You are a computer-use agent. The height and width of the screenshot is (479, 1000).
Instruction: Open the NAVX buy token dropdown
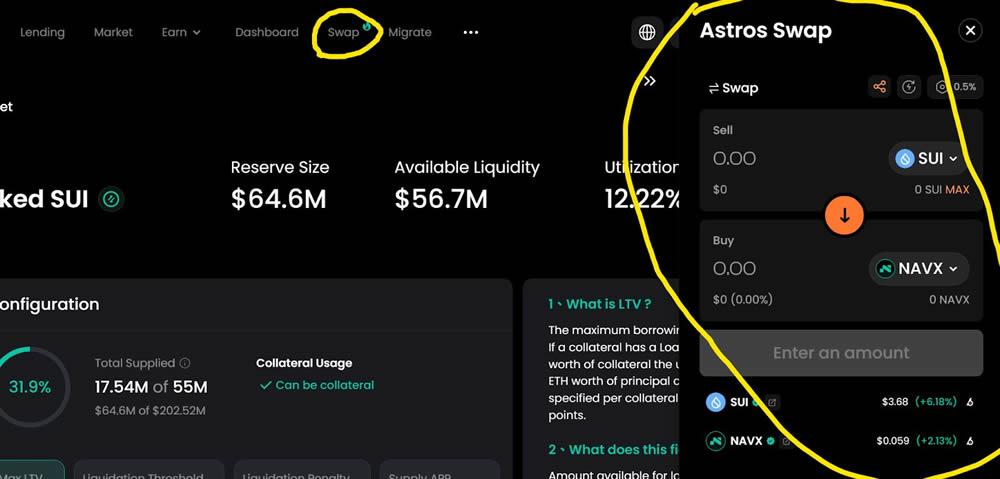pos(919,269)
